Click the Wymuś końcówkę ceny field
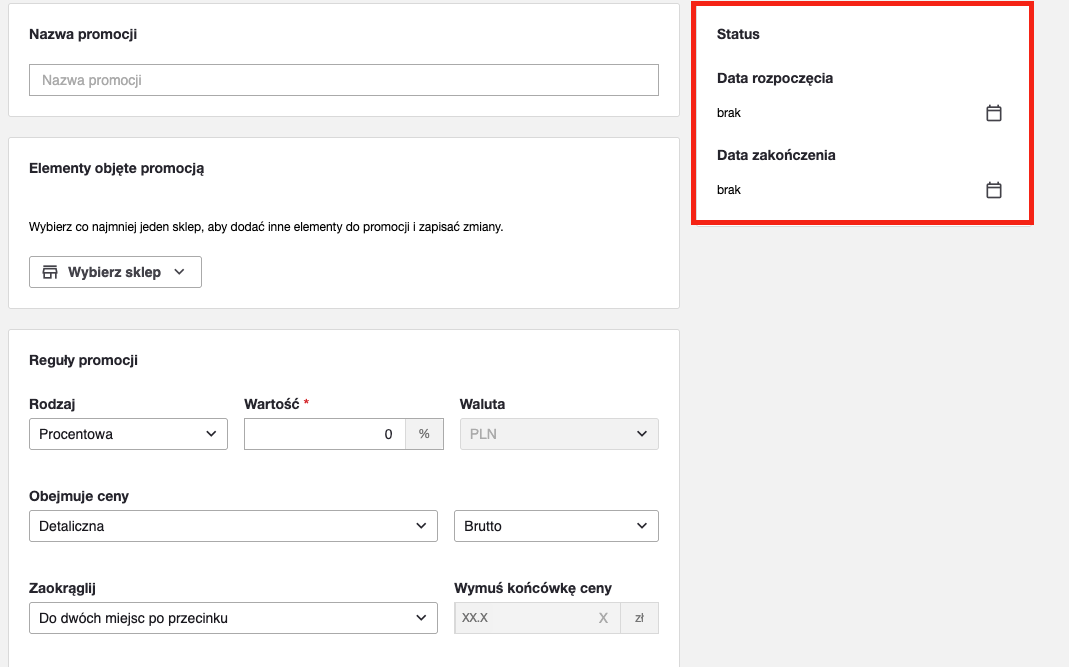Viewport: 1069px width, 667px height. click(x=525, y=618)
